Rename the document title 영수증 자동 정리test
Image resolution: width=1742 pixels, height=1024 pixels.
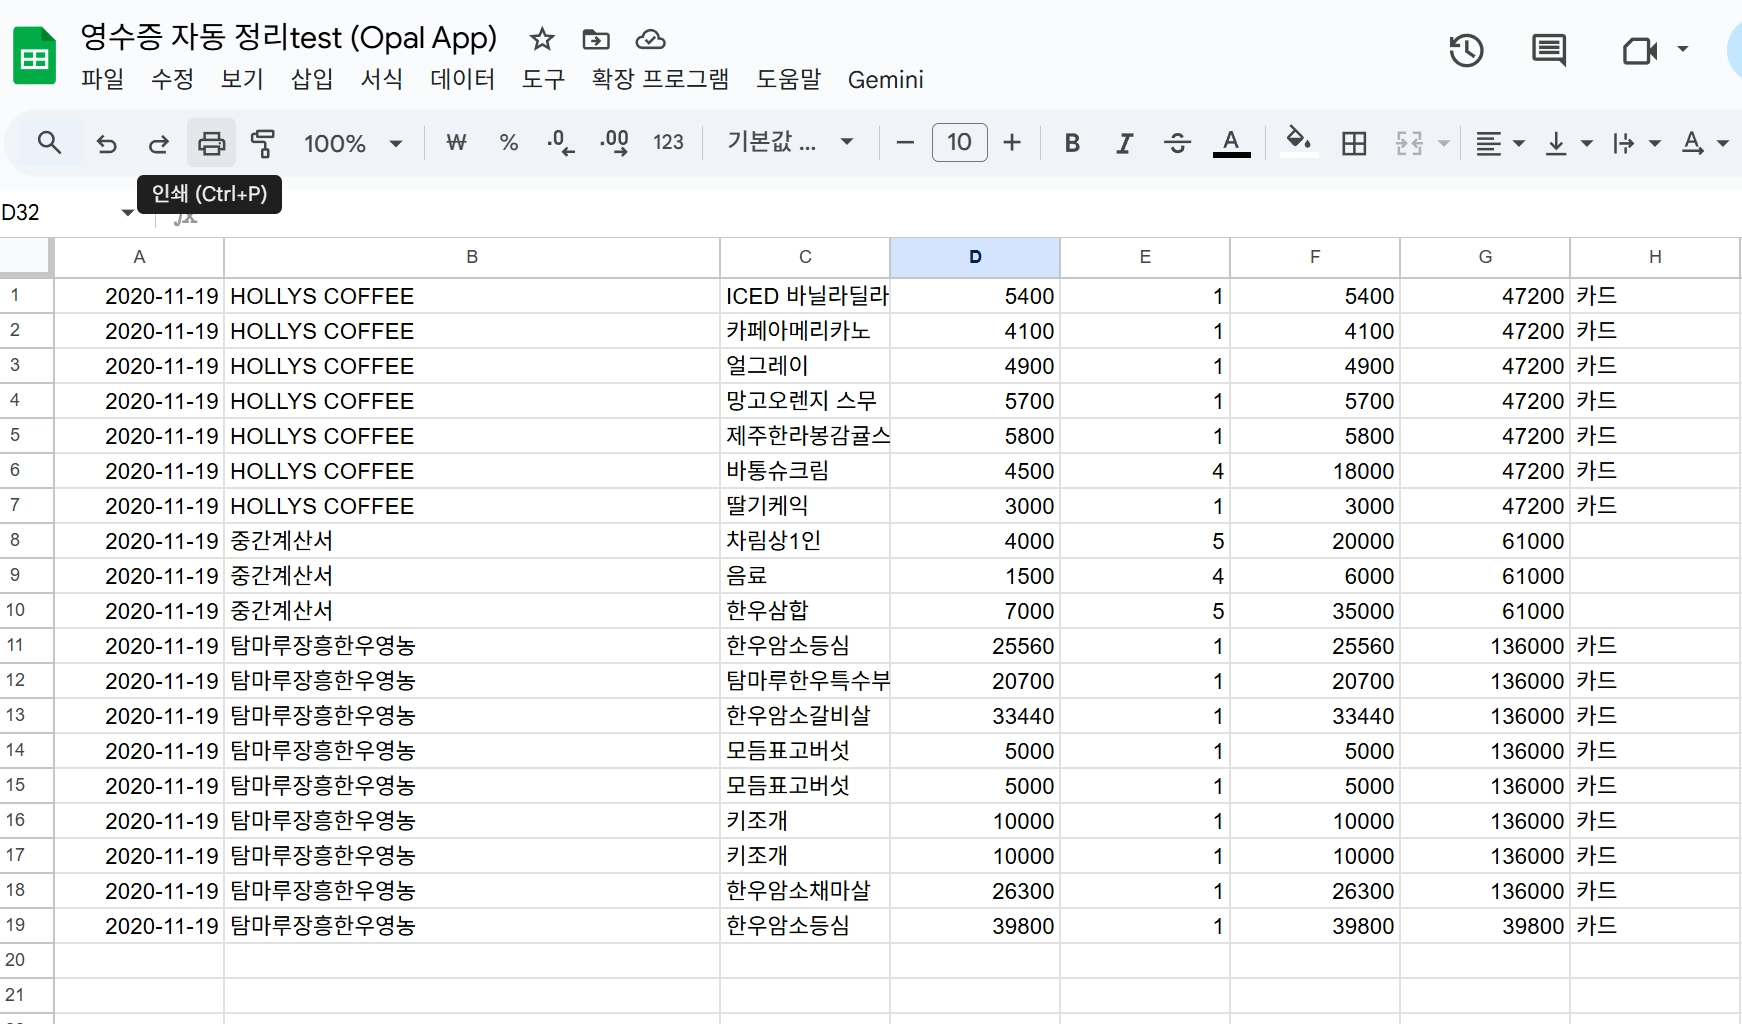click(x=289, y=38)
